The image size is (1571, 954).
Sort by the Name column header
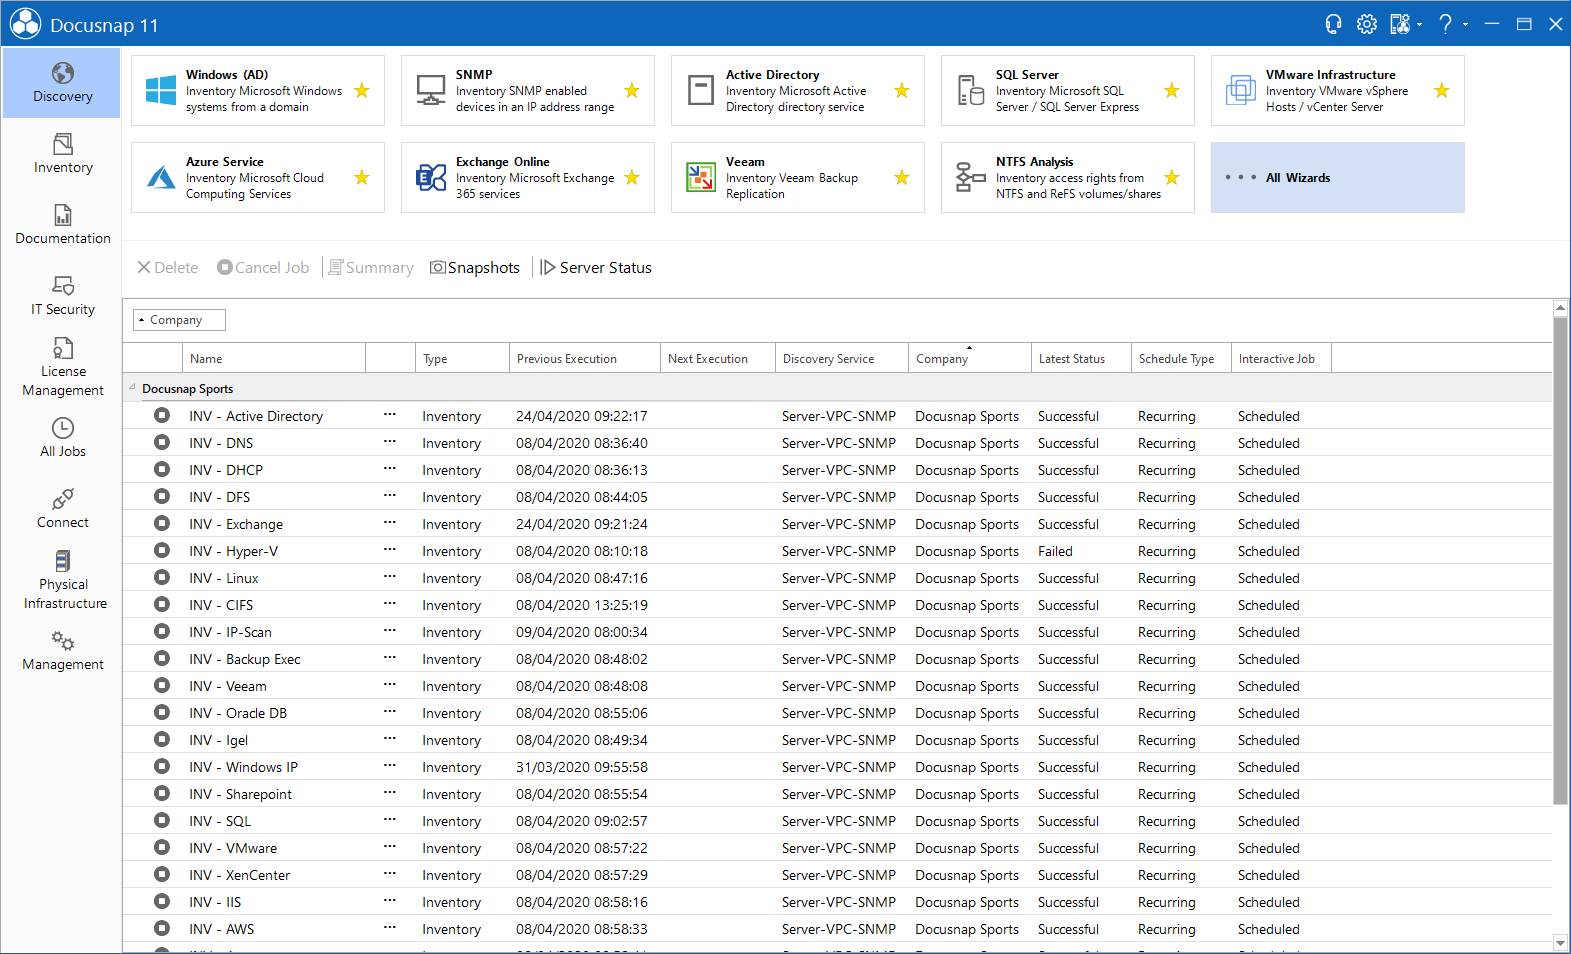(x=274, y=358)
